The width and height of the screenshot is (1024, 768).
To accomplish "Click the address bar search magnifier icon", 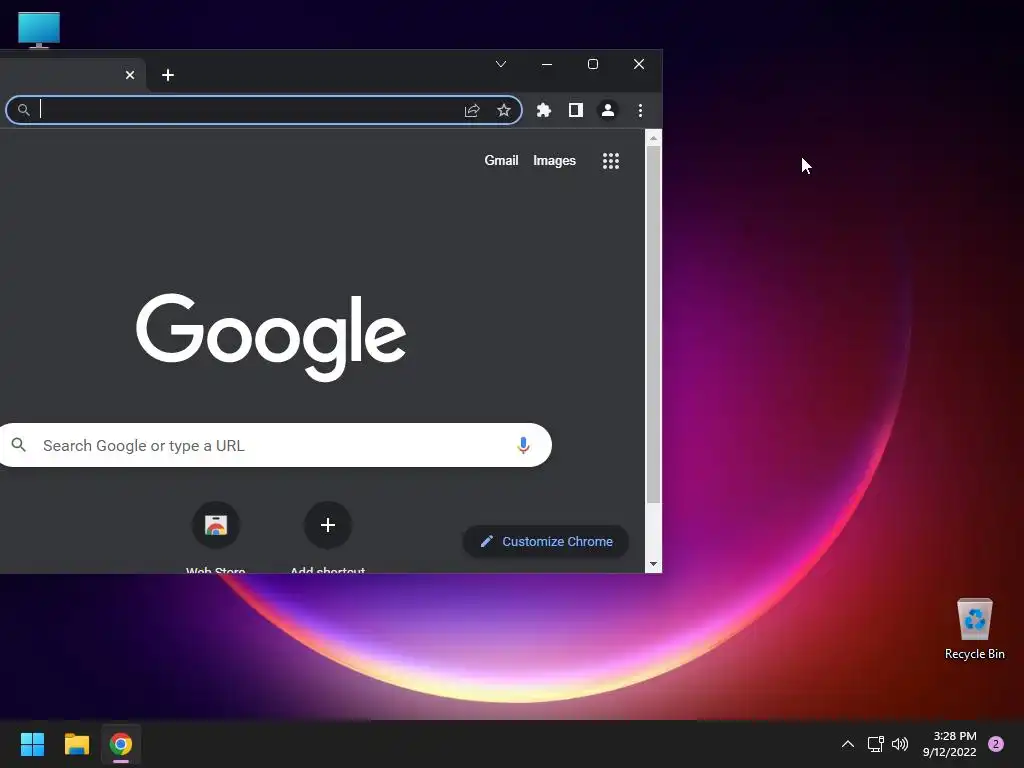I will pos(24,110).
